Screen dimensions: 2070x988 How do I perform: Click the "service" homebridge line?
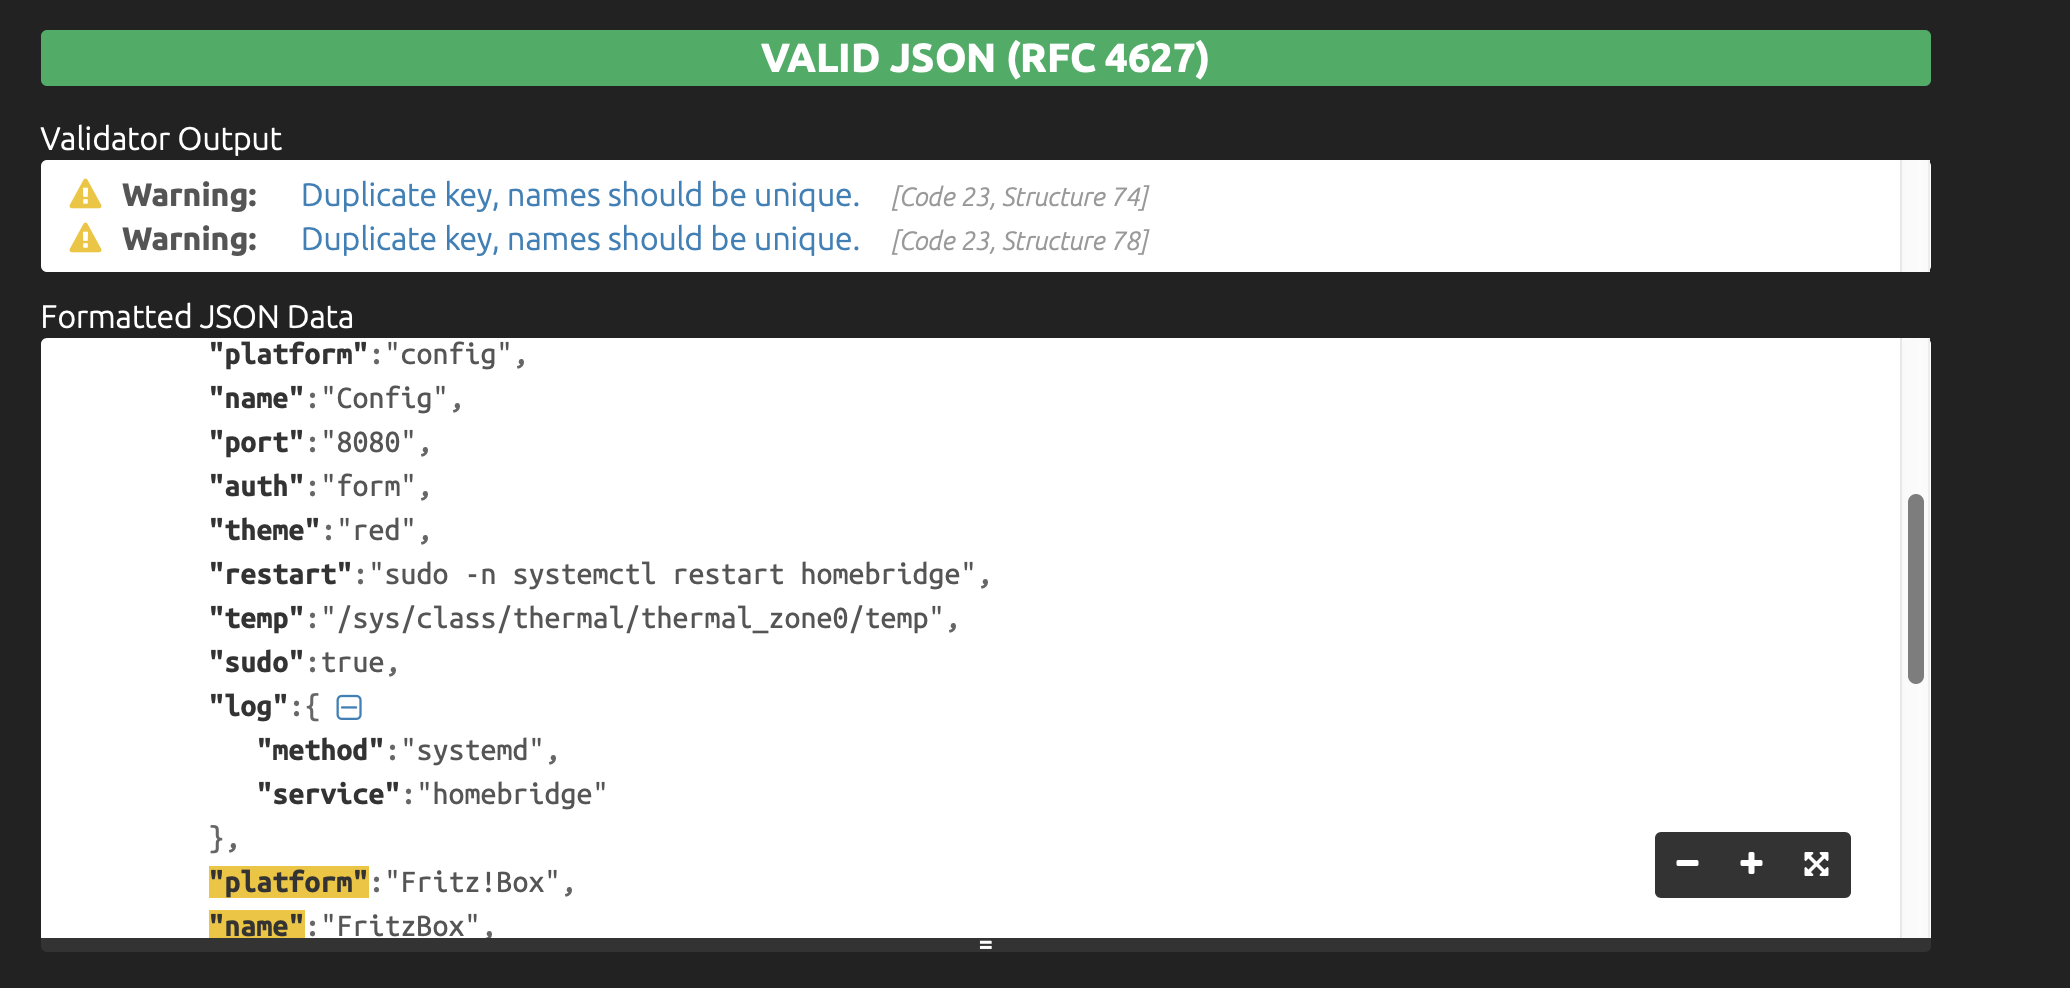(x=432, y=795)
